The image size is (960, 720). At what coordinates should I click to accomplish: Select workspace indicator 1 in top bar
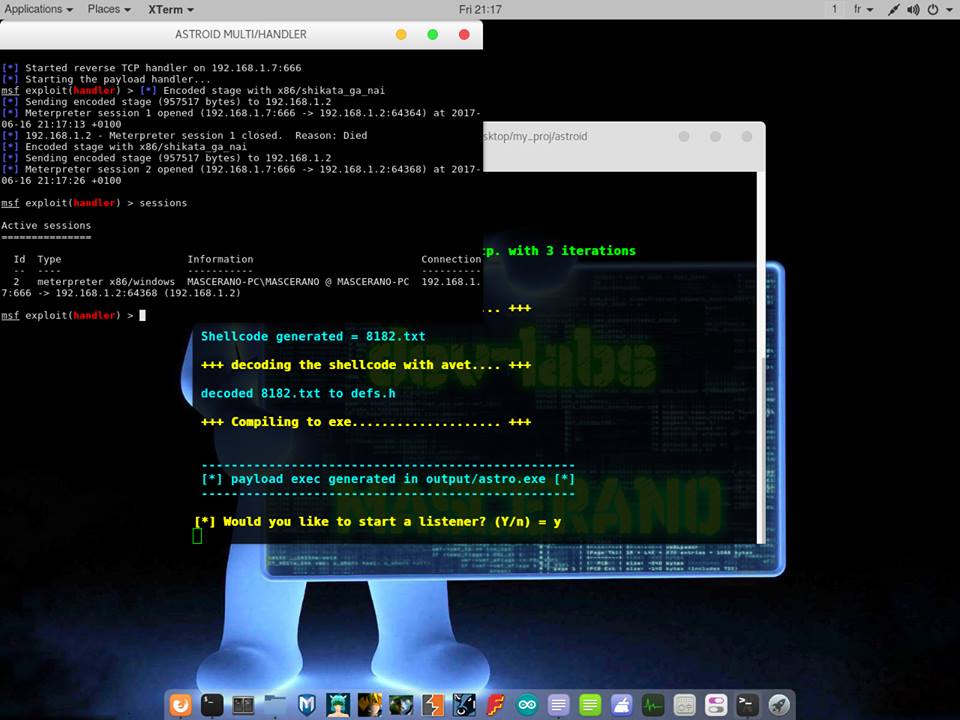click(x=834, y=10)
